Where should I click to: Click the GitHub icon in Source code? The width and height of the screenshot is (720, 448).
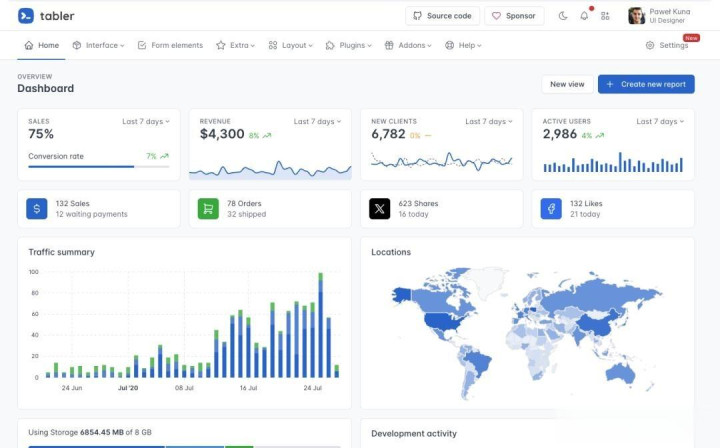(417, 16)
